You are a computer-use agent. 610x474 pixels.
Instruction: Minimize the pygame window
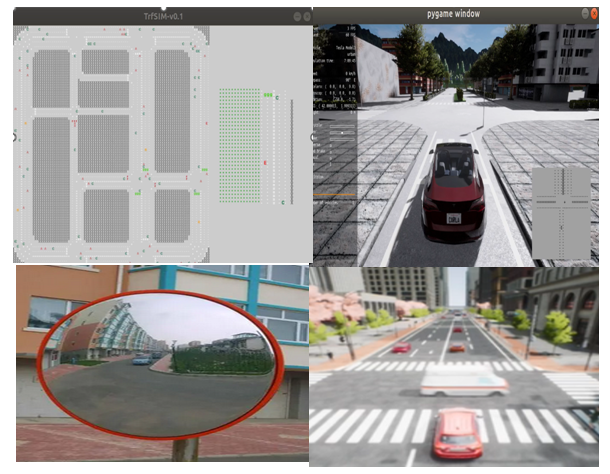click(584, 16)
